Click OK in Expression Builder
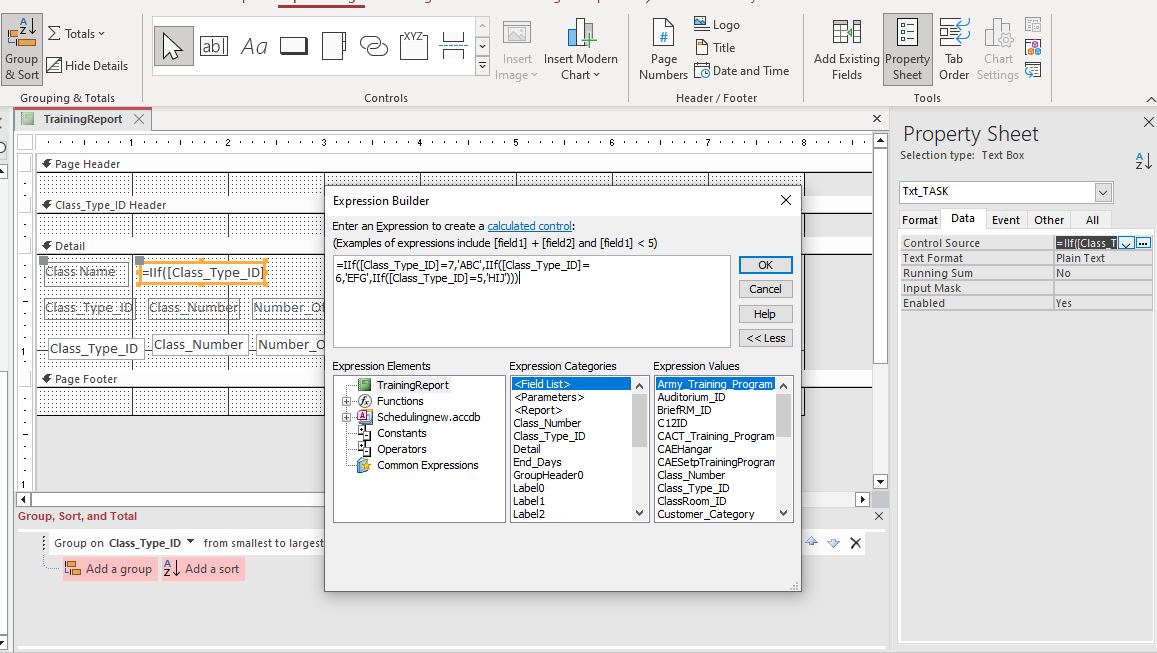The width and height of the screenshot is (1157, 653). (x=765, y=265)
